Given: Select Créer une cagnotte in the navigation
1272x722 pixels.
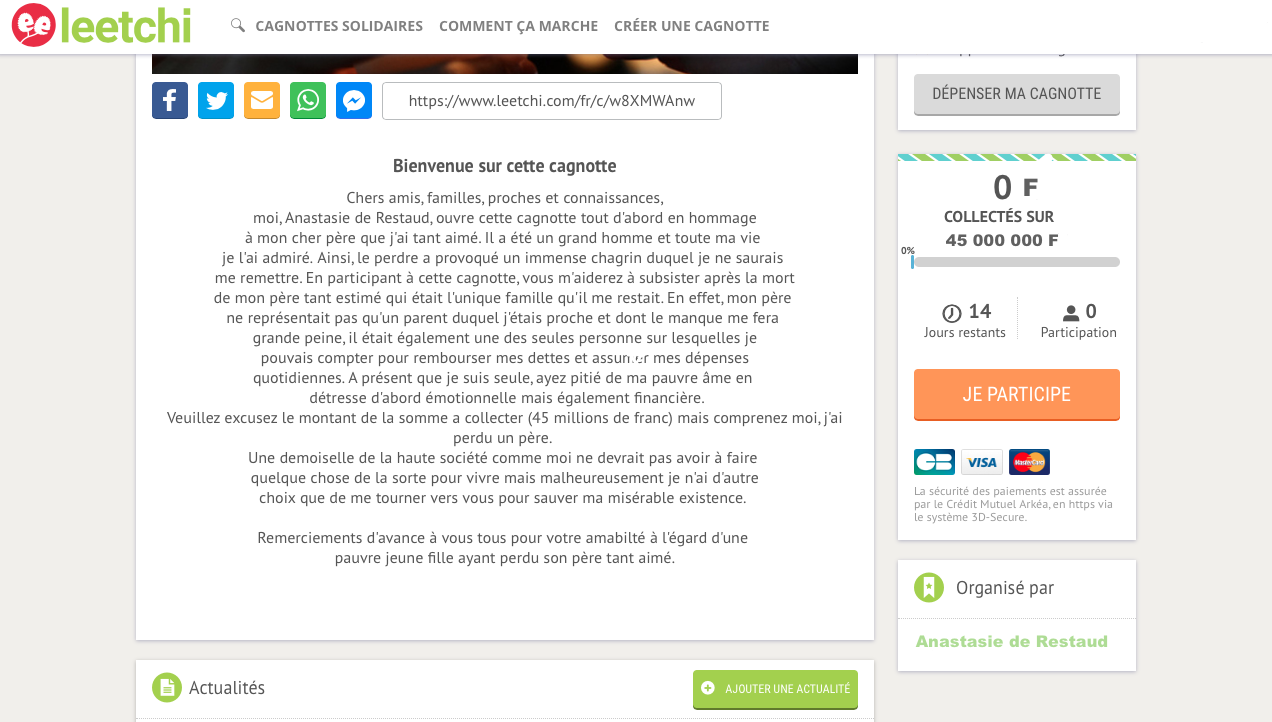Looking at the screenshot, I should click(692, 26).
